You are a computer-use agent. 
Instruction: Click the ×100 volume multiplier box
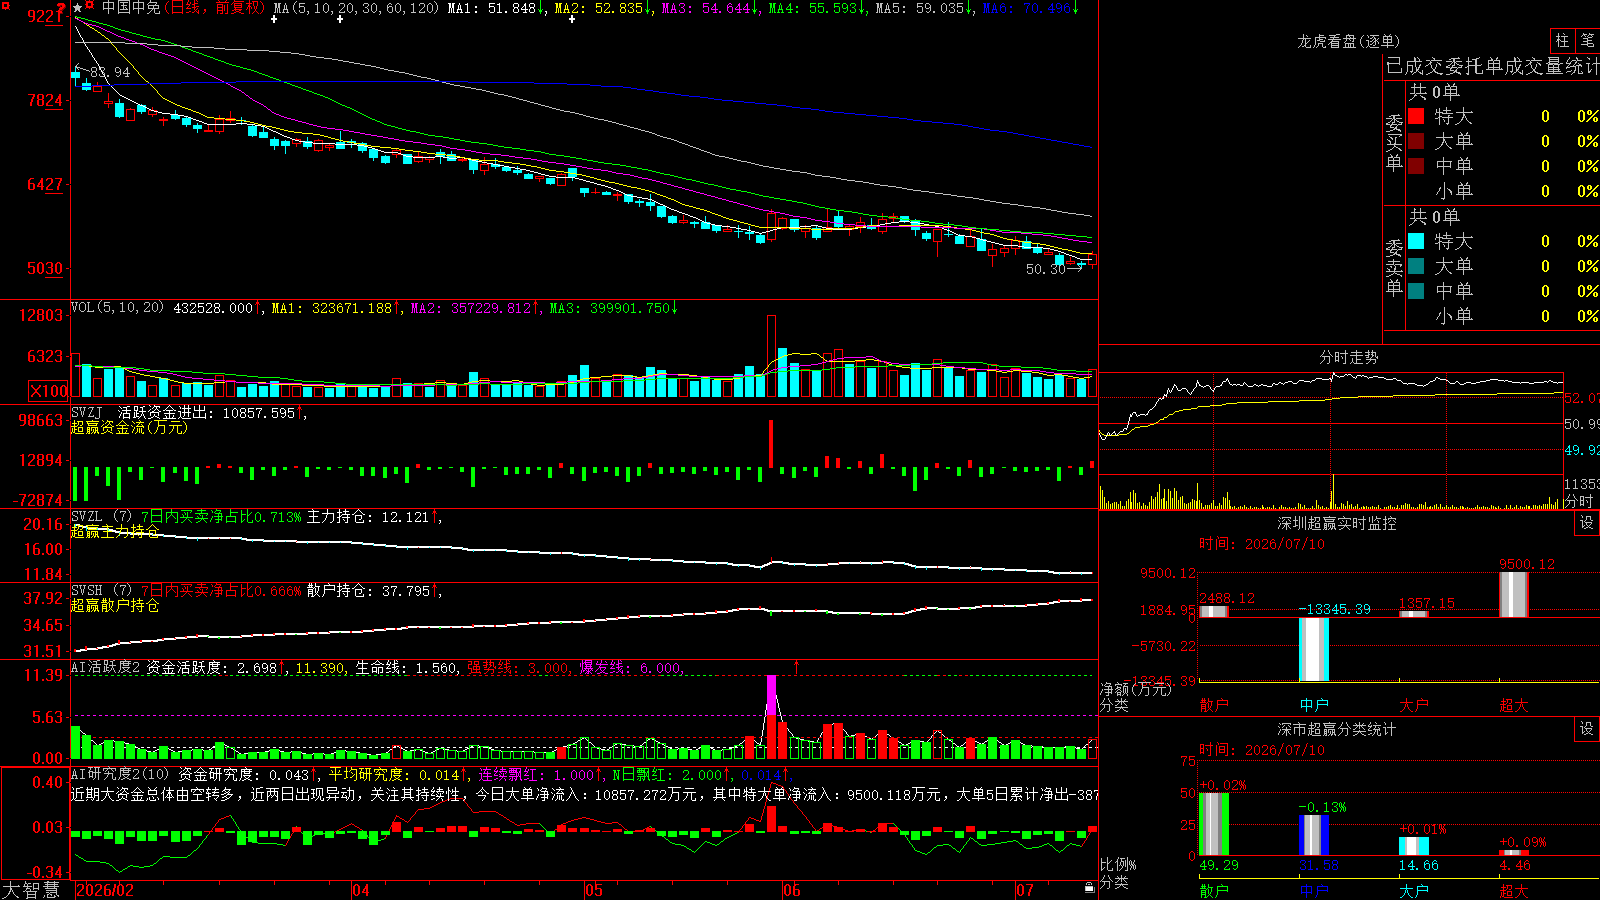click(48, 391)
